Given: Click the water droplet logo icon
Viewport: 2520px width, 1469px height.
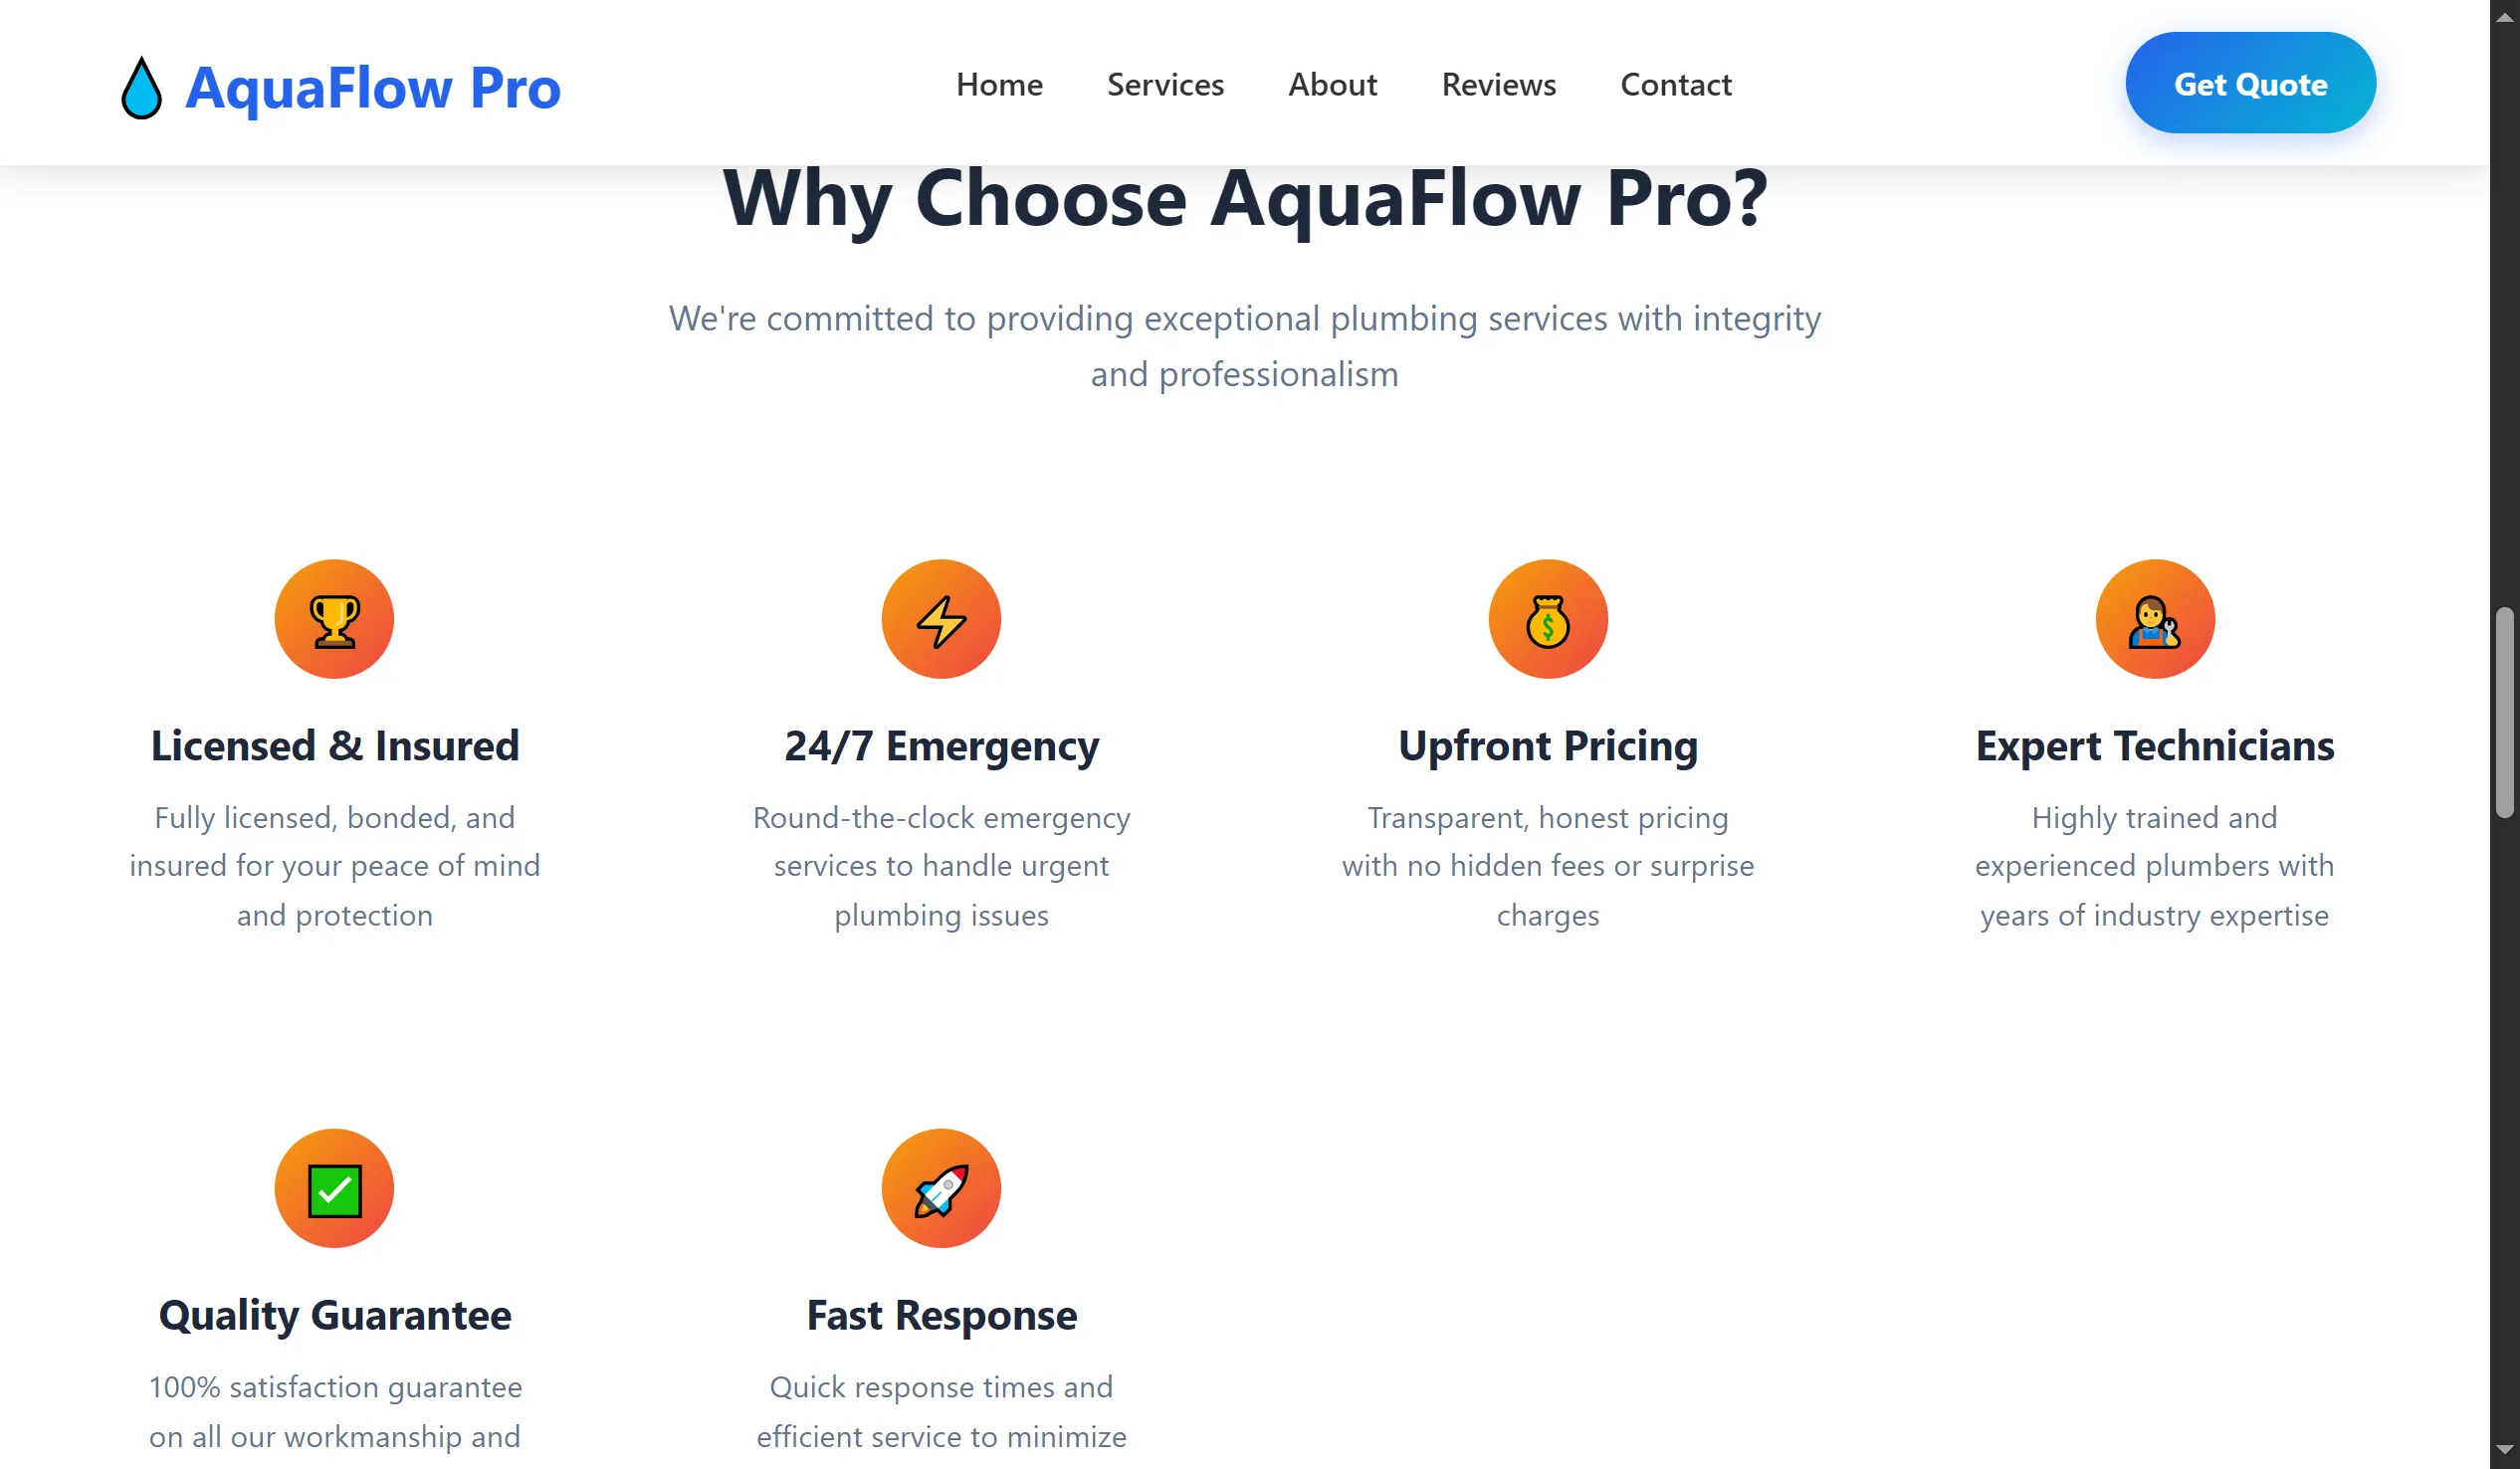Looking at the screenshot, I should click(141, 88).
